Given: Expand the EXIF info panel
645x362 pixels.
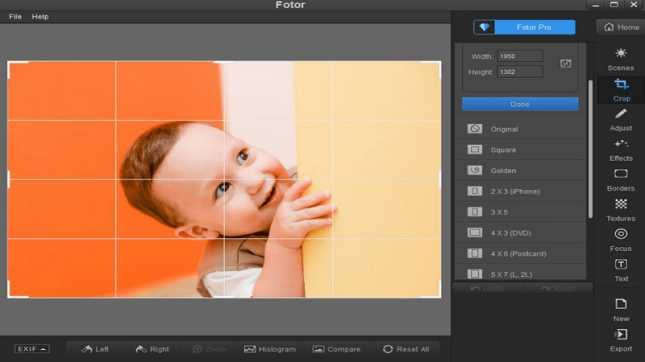Looking at the screenshot, I should point(32,349).
